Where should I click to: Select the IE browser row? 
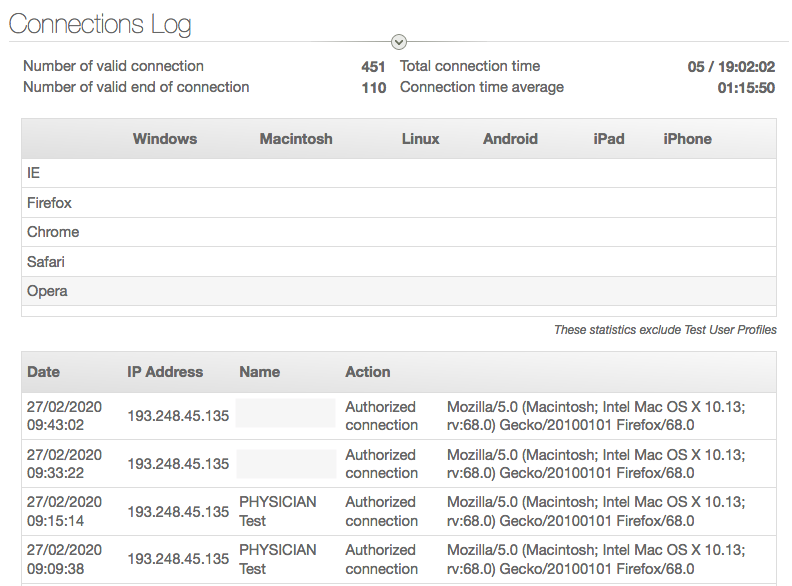[x=34, y=173]
